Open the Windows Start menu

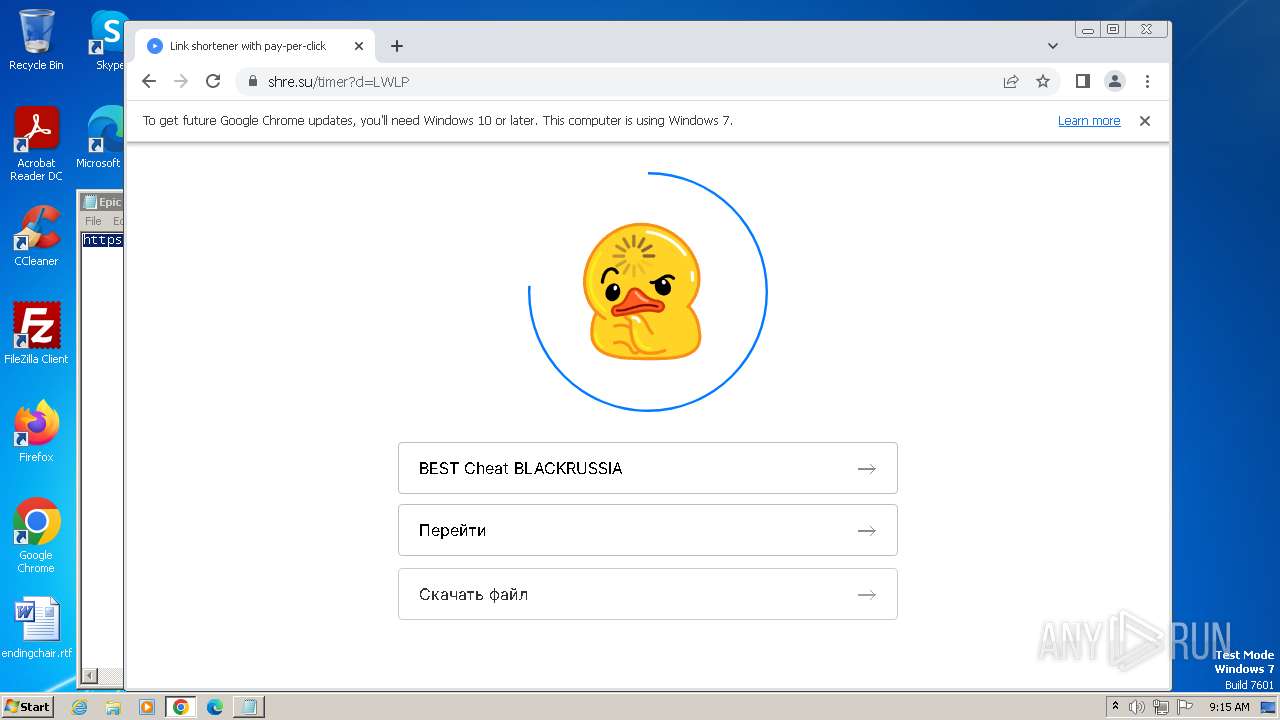(27, 706)
